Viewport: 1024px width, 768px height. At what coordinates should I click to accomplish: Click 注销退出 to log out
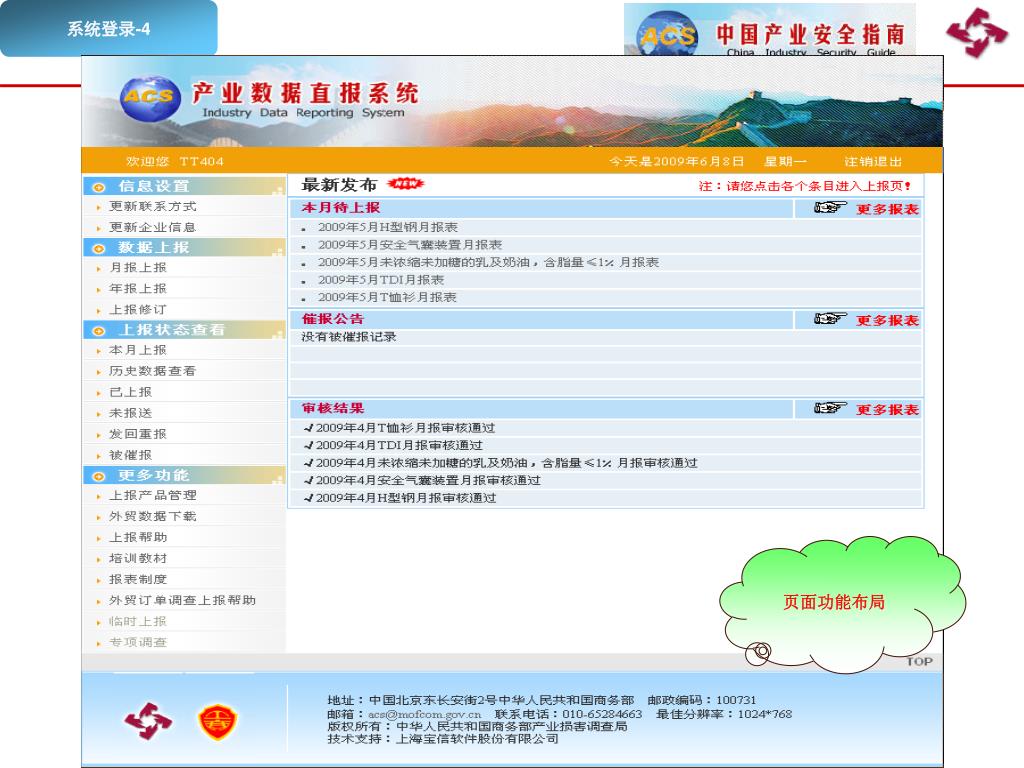[x=873, y=161]
